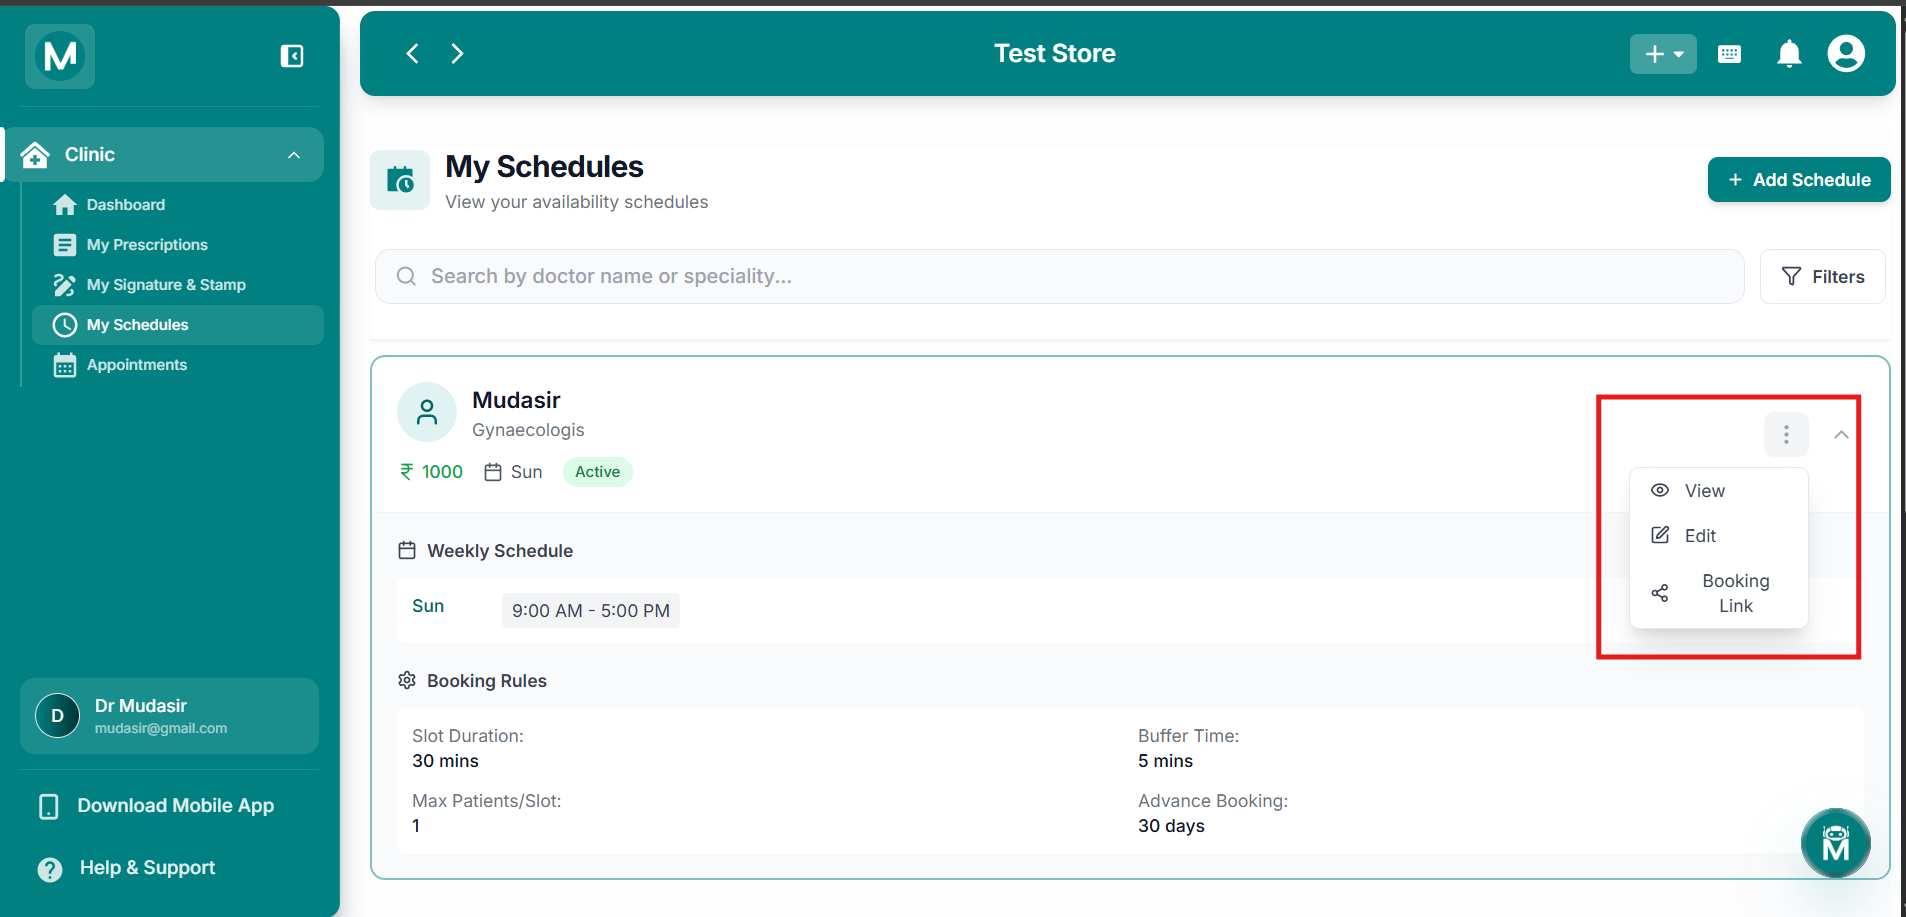Open the plus quick-add dropdown
Viewport: 1906px width, 917px height.
(1663, 54)
